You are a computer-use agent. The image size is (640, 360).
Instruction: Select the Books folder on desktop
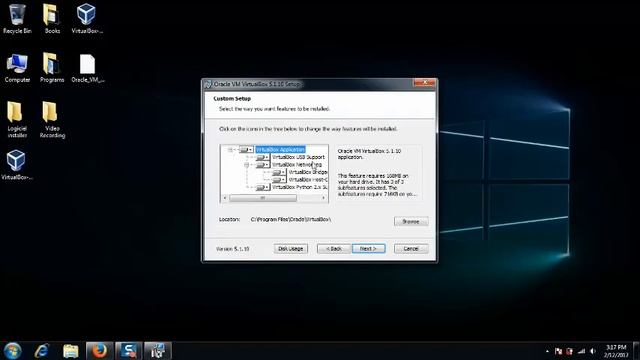pos(52,18)
